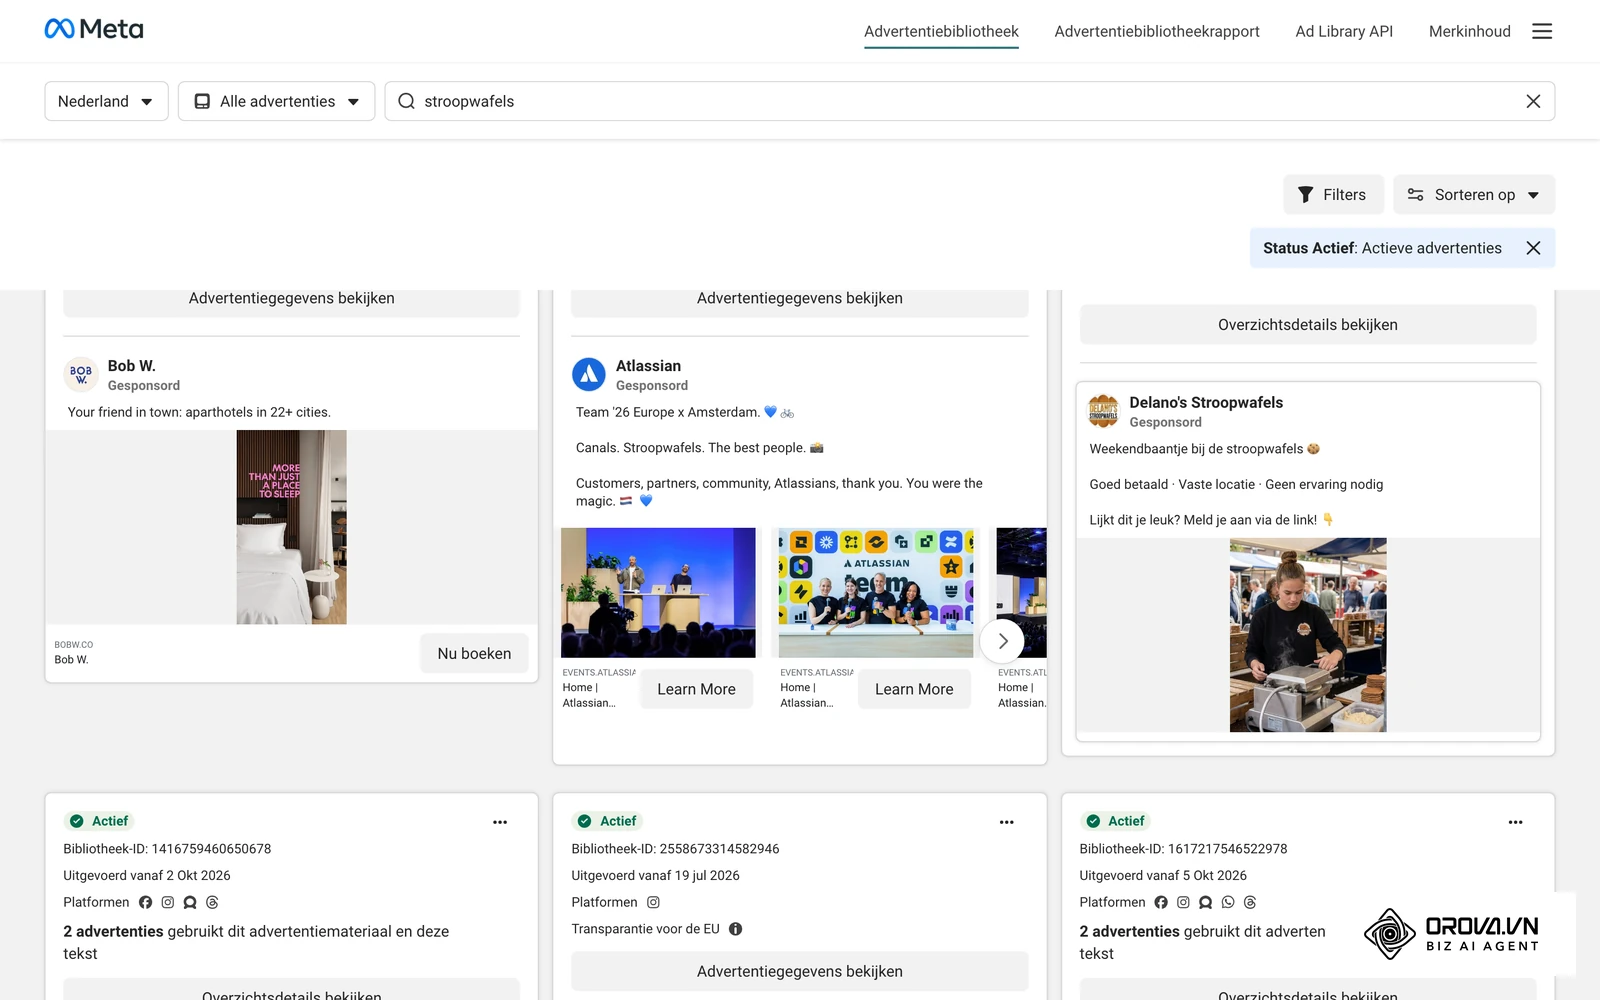Open the hamburger menu icon
The width and height of the screenshot is (1600, 1000).
pyautogui.click(x=1542, y=31)
